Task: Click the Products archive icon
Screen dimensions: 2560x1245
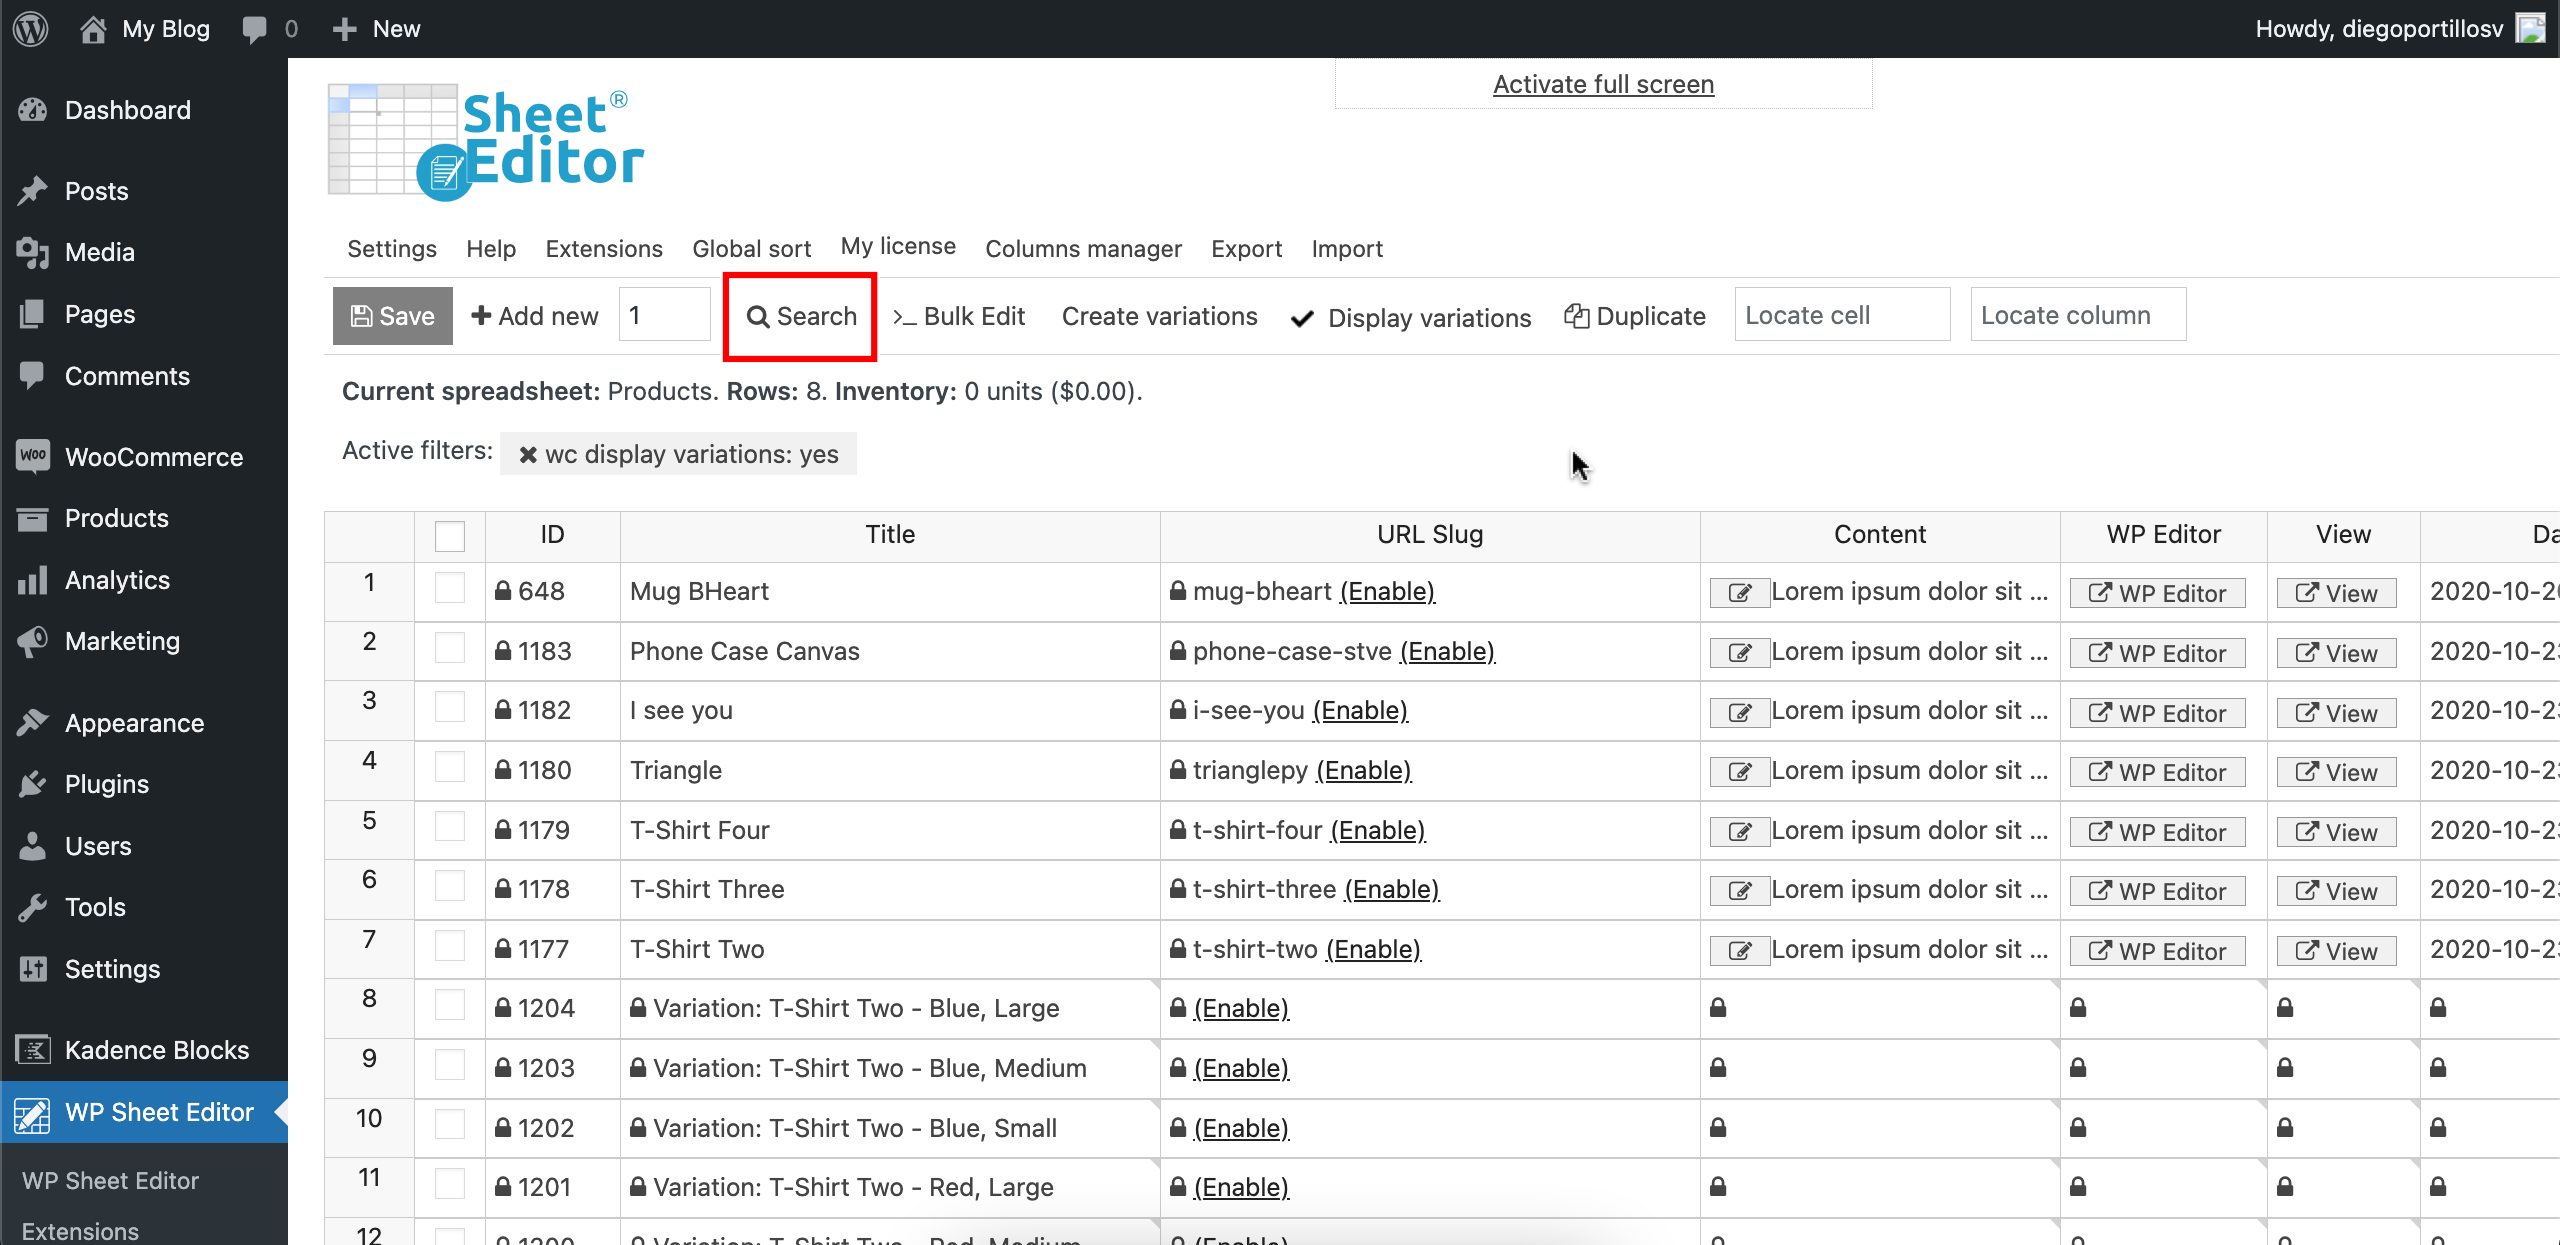Action: (x=33, y=518)
